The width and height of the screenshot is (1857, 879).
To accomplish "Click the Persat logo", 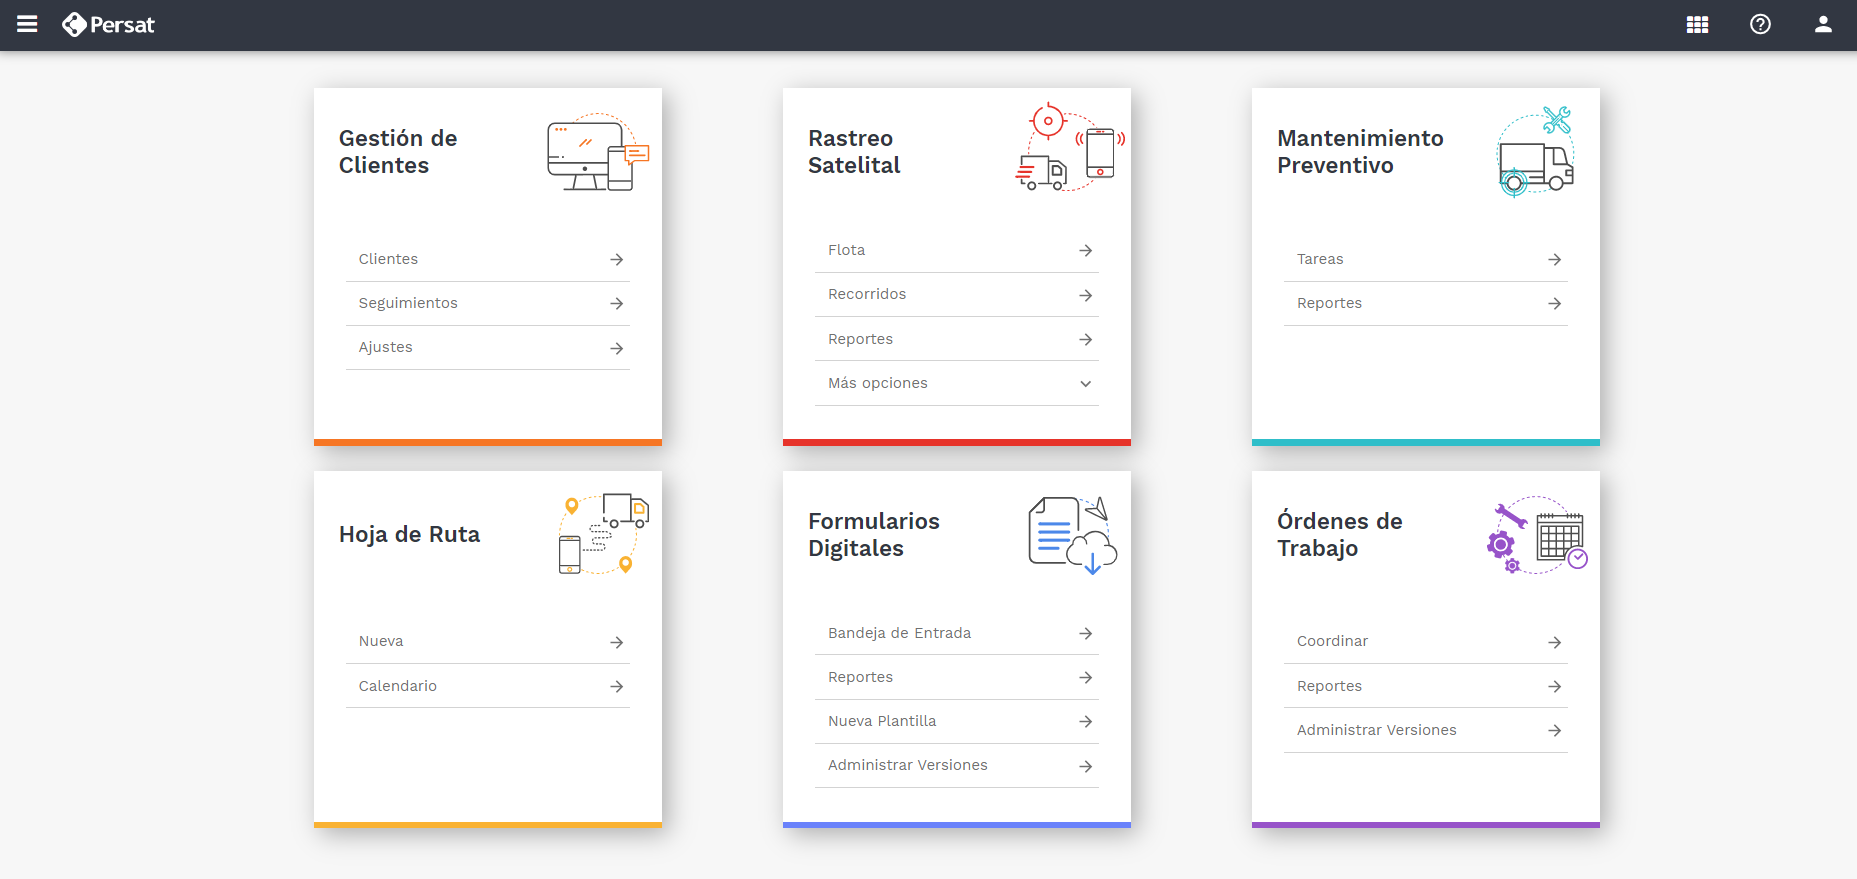I will pyautogui.click(x=108, y=24).
